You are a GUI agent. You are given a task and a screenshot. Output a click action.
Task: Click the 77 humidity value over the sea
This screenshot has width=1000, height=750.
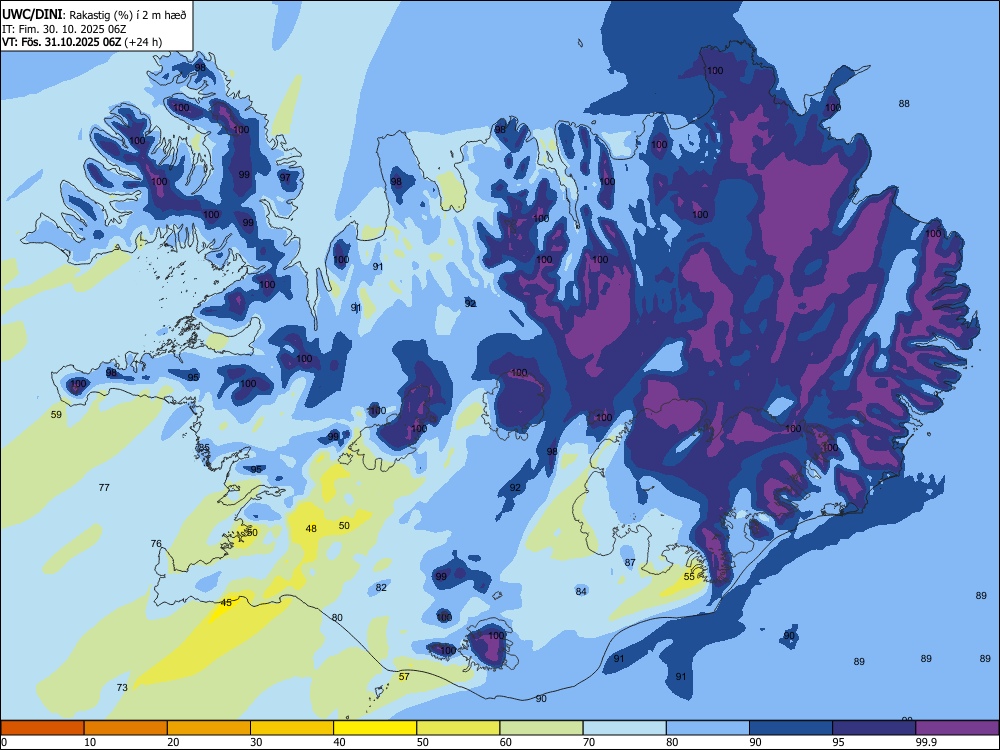pos(104,487)
